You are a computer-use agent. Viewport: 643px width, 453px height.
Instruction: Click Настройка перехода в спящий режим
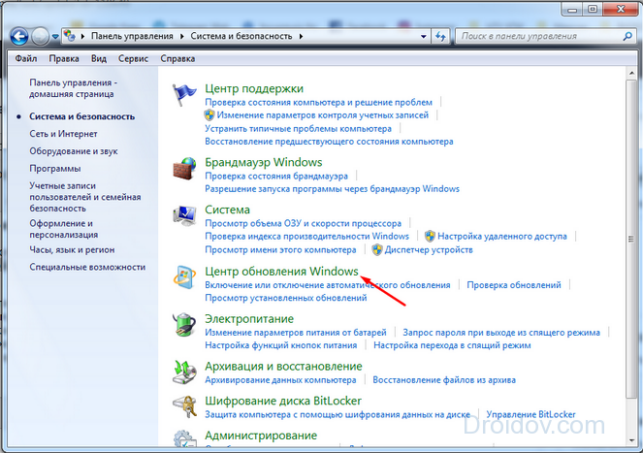[x=452, y=345]
